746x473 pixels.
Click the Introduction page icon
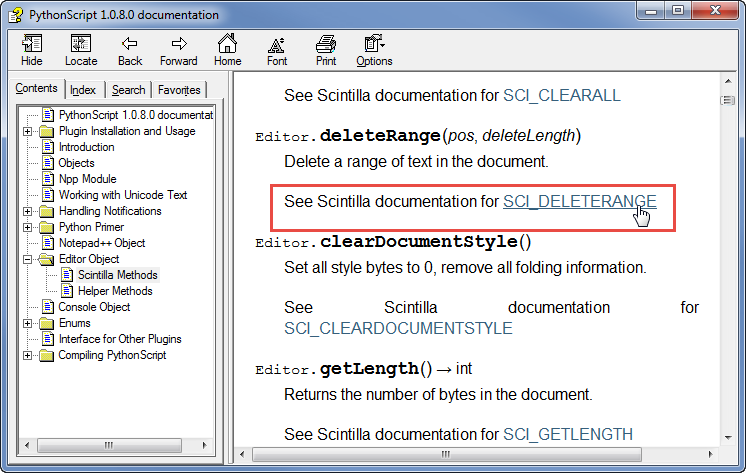click(48, 147)
